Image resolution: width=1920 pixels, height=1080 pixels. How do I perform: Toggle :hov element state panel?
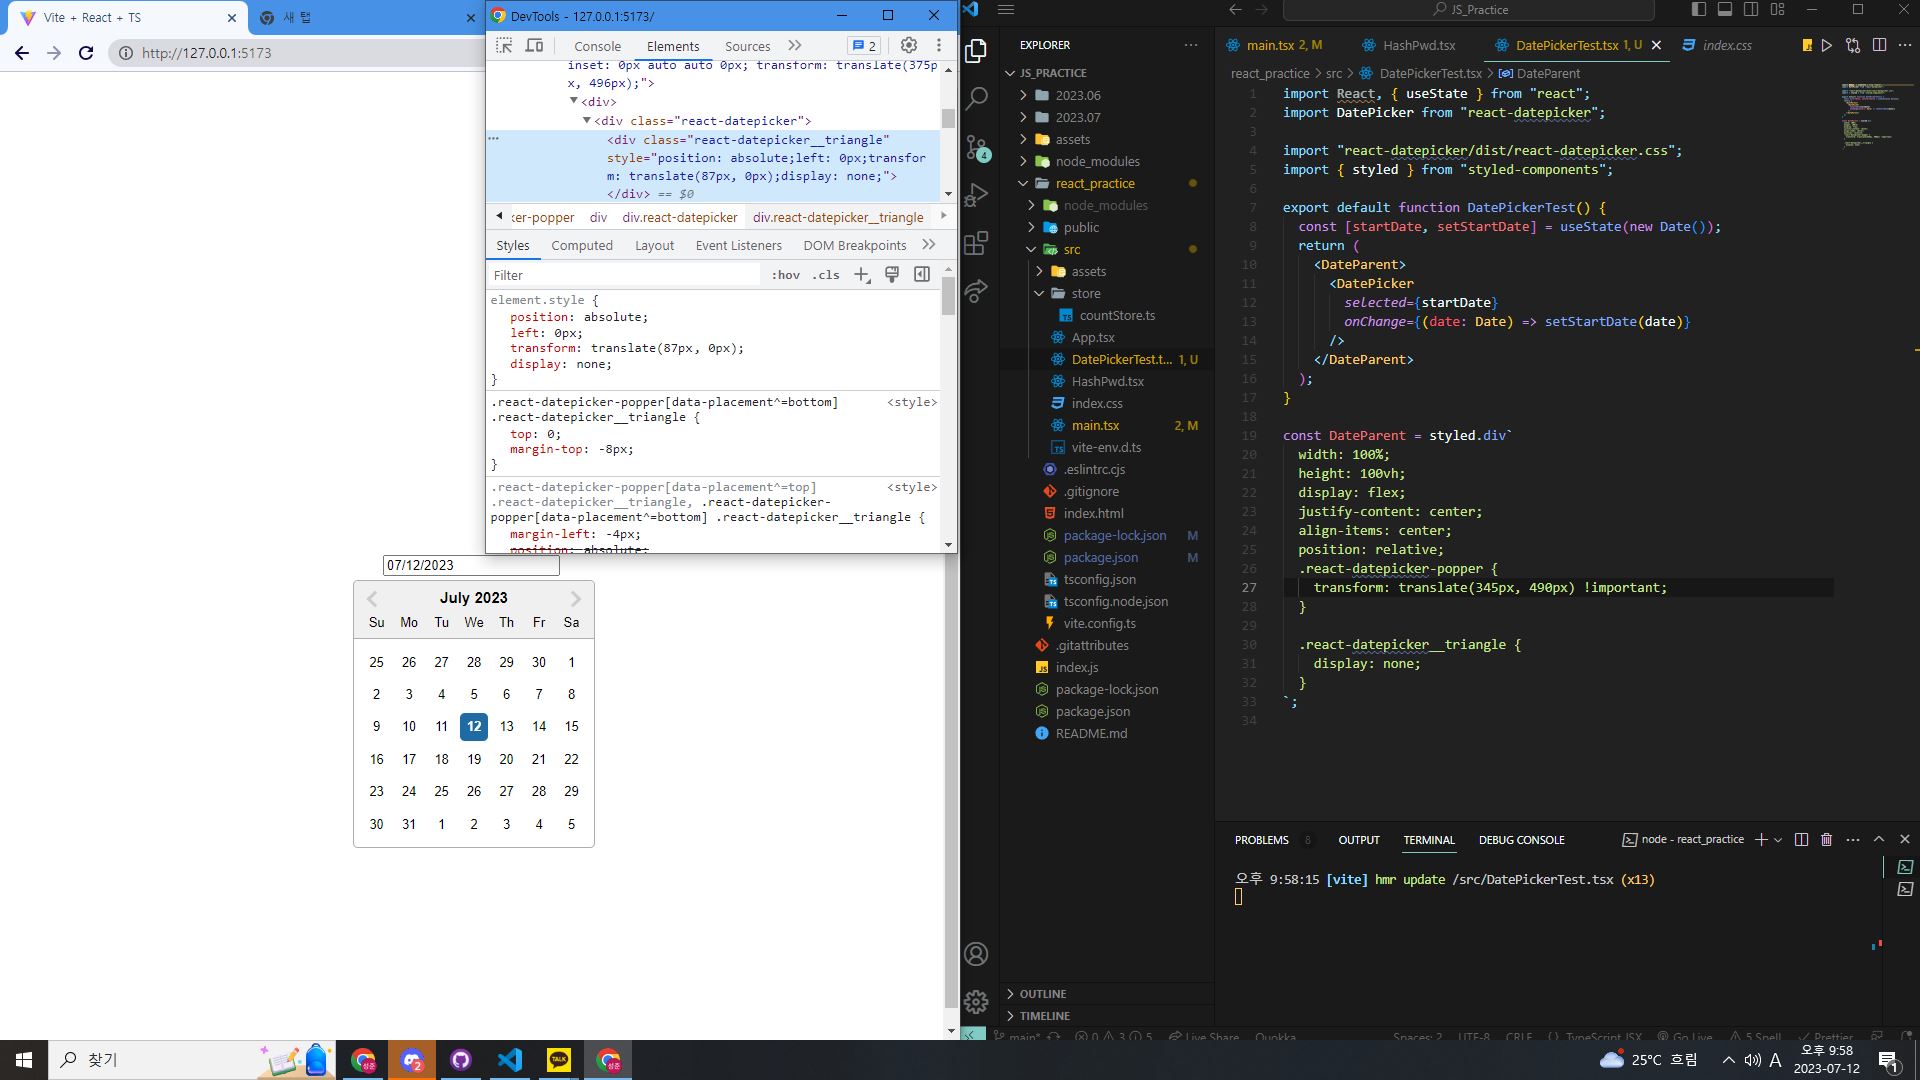coord(785,275)
